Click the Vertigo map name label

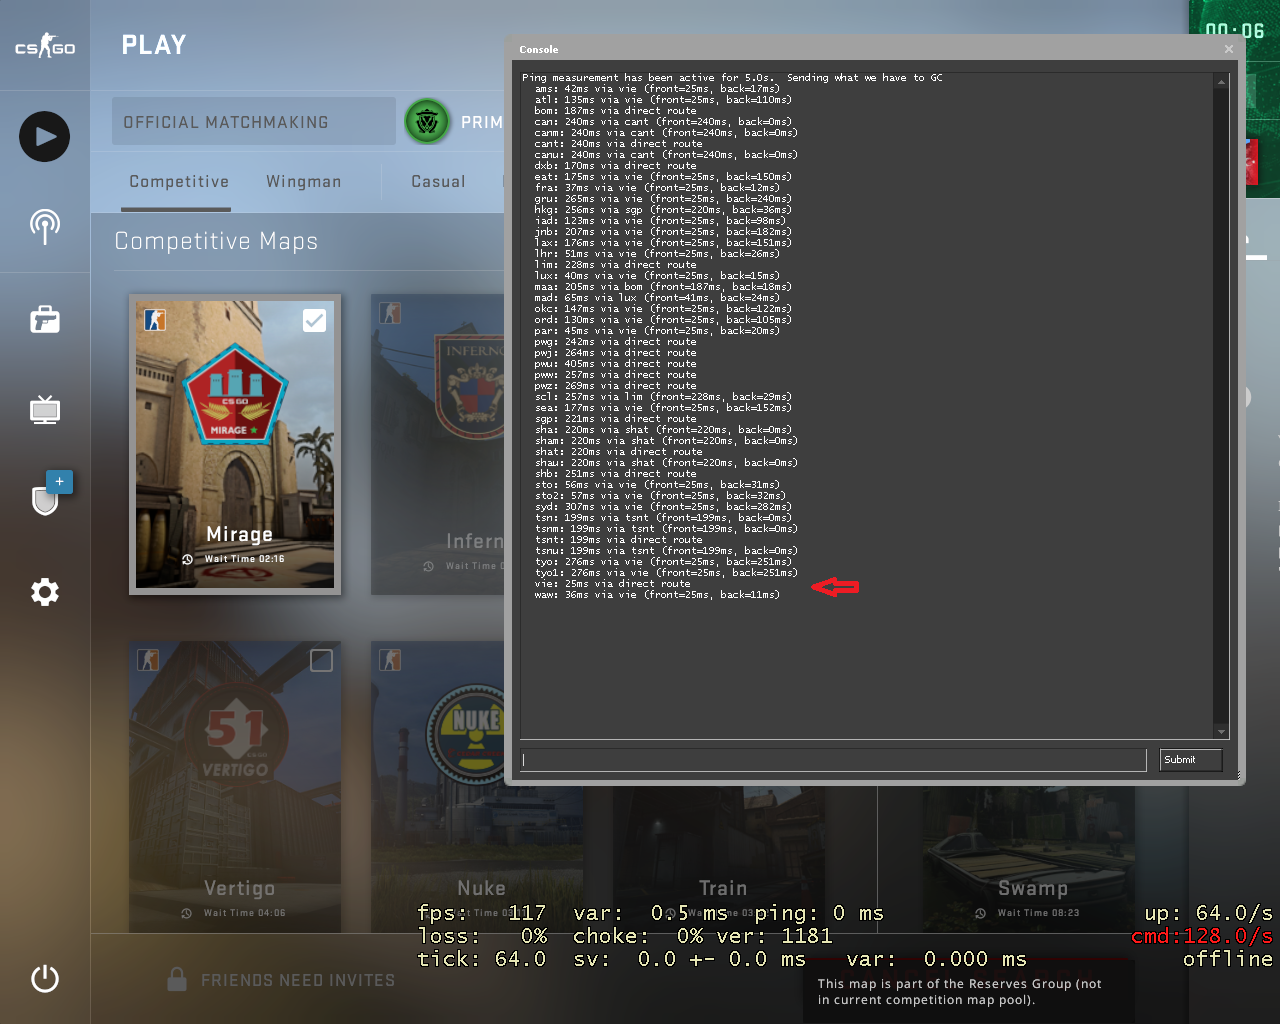[x=239, y=888]
